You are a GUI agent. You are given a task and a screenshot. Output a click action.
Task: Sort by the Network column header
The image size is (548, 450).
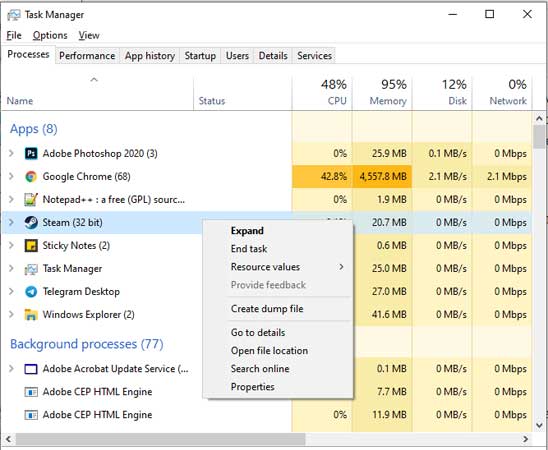point(502,93)
